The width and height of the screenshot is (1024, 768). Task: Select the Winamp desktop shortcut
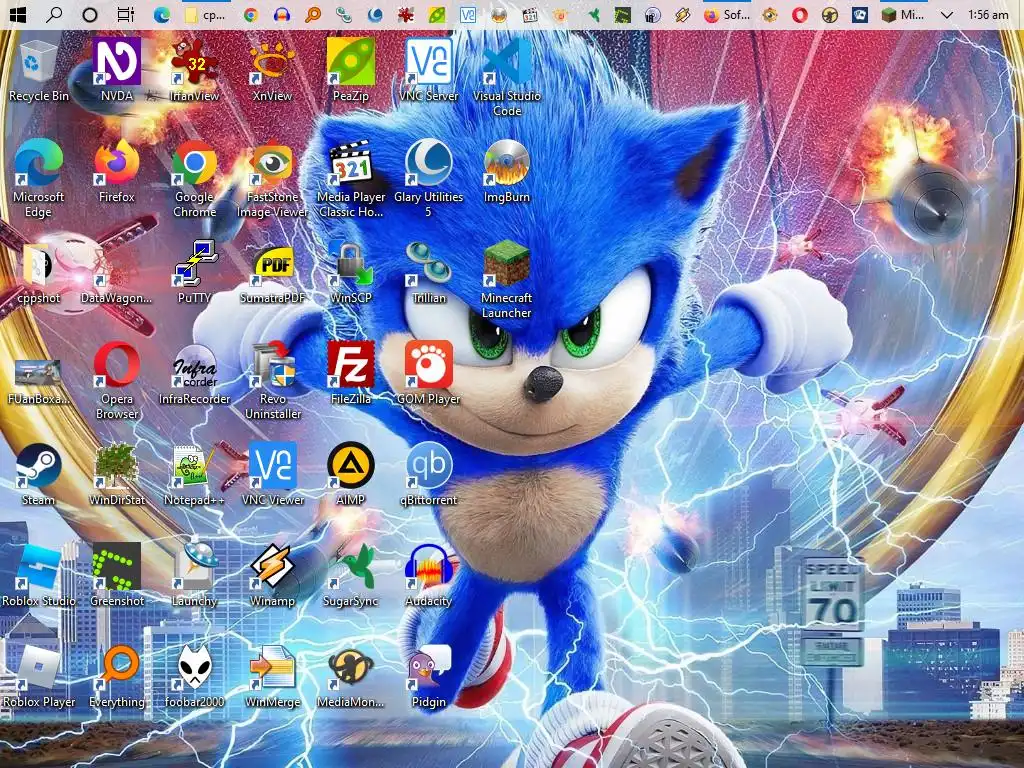[x=272, y=576]
